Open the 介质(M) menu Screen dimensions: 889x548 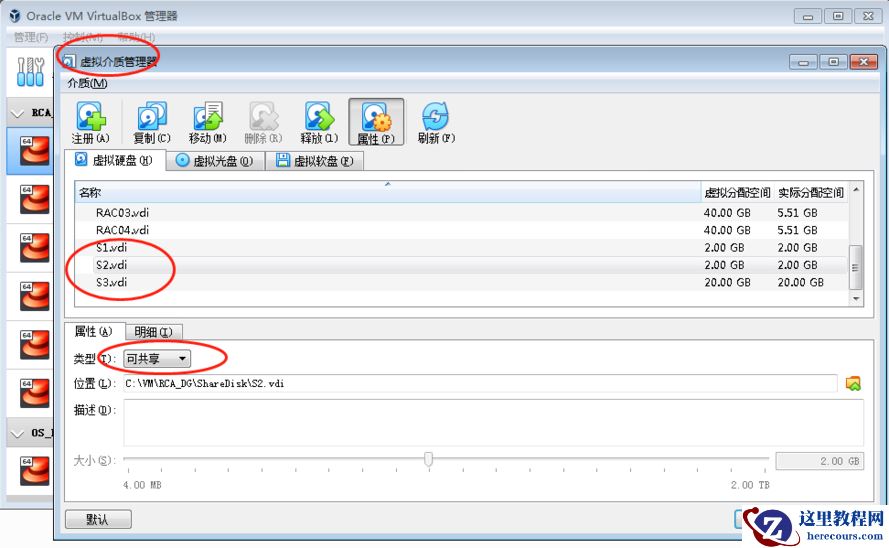(x=87, y=83)
